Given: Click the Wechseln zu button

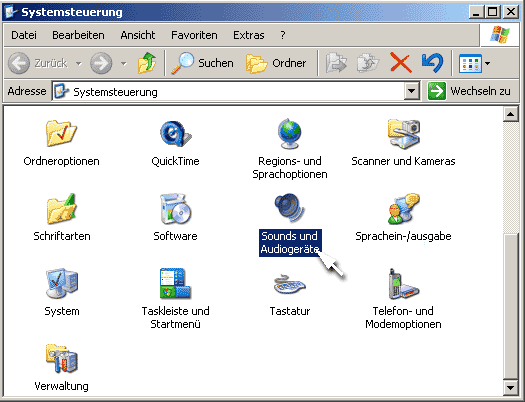Looking at the screenshot, I should point(470,91).
